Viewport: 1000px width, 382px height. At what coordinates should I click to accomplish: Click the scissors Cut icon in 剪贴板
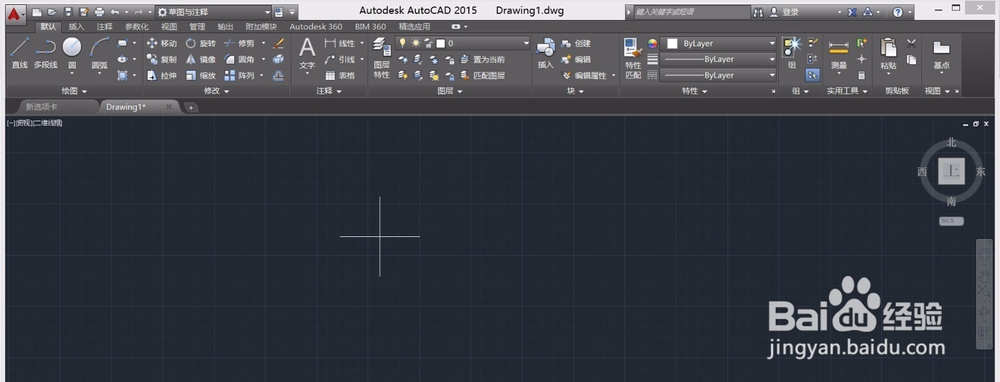click(x=911, y=43)
